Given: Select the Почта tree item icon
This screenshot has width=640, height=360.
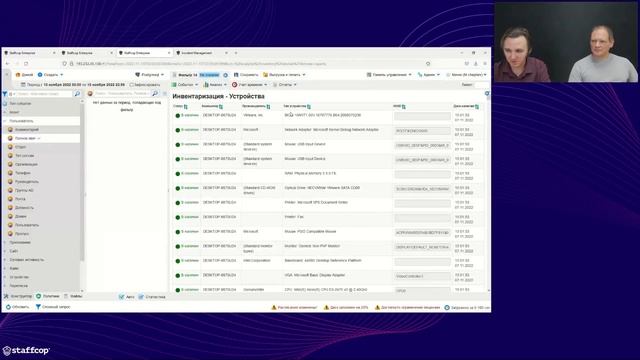Looking at the screenshot, I should pos(11,199).
